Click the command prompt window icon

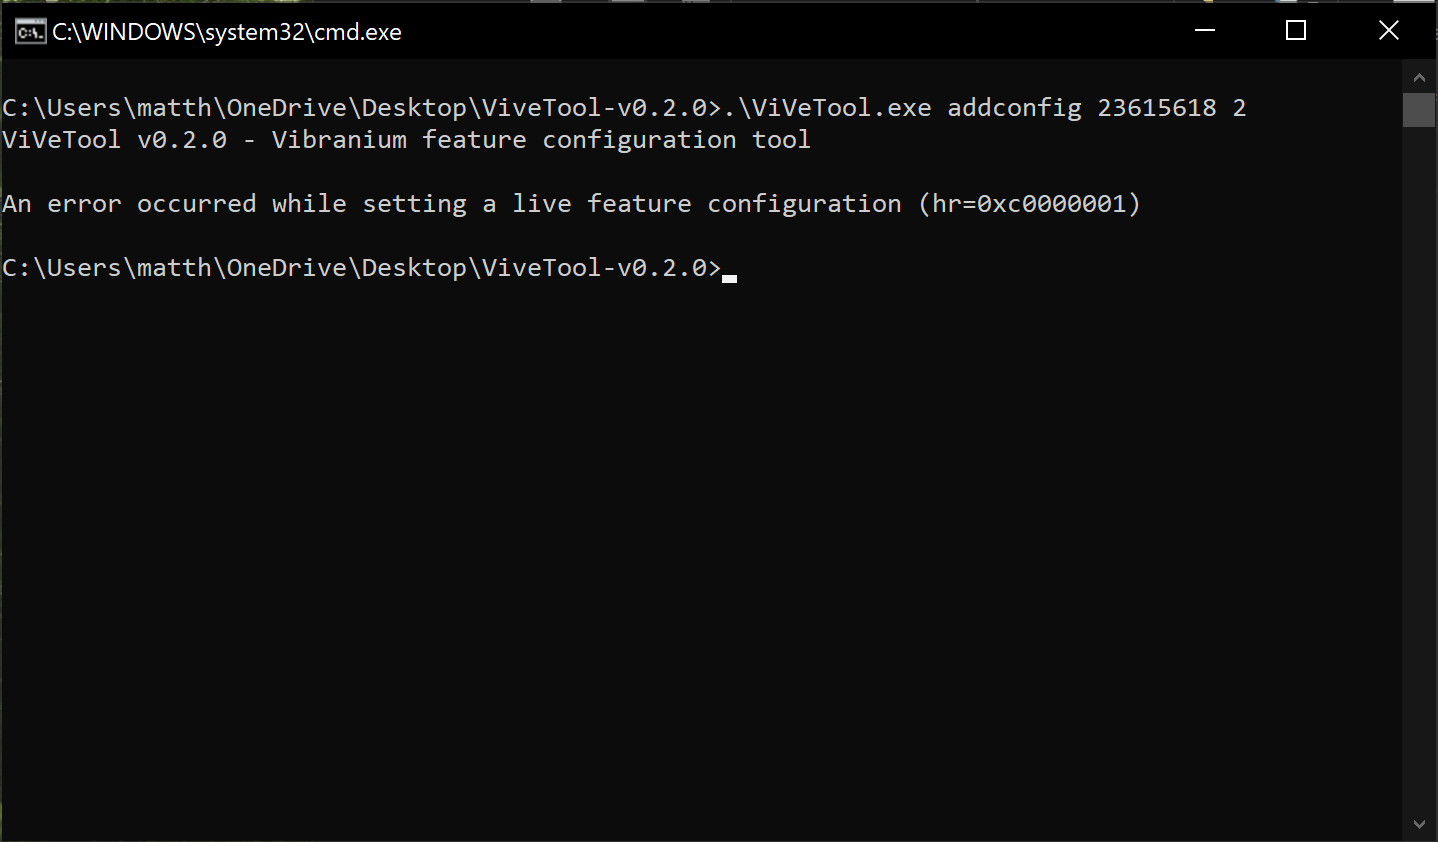30,30
